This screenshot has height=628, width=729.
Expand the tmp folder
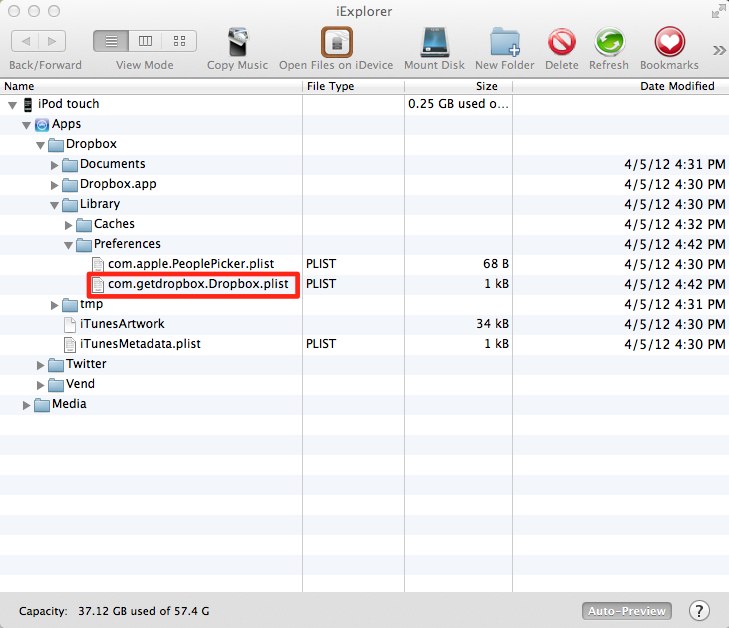click(54, 305)
